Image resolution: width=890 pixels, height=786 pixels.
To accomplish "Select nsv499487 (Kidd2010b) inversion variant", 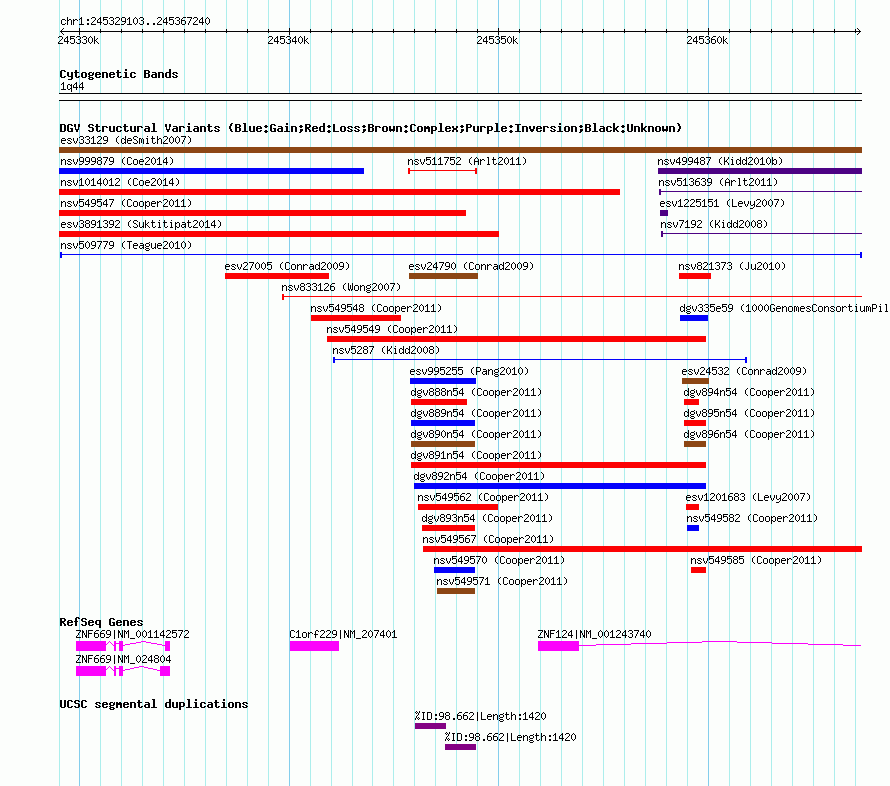I will coord(759,171).
